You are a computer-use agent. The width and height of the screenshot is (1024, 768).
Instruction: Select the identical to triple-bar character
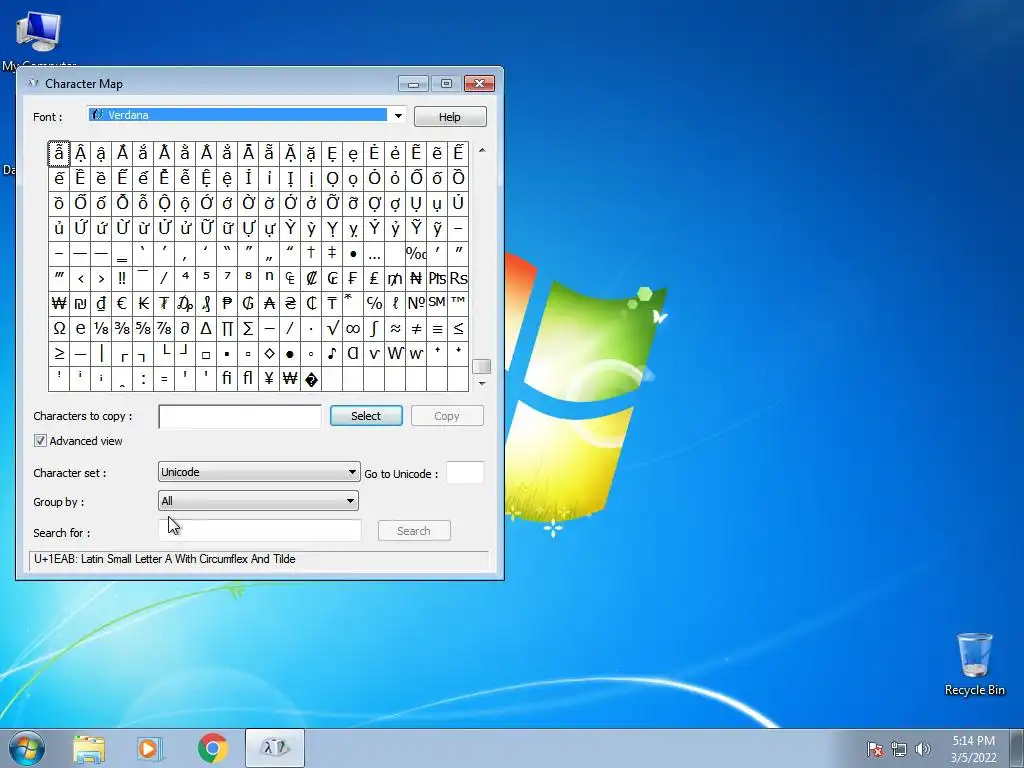[x=438, y=328]
